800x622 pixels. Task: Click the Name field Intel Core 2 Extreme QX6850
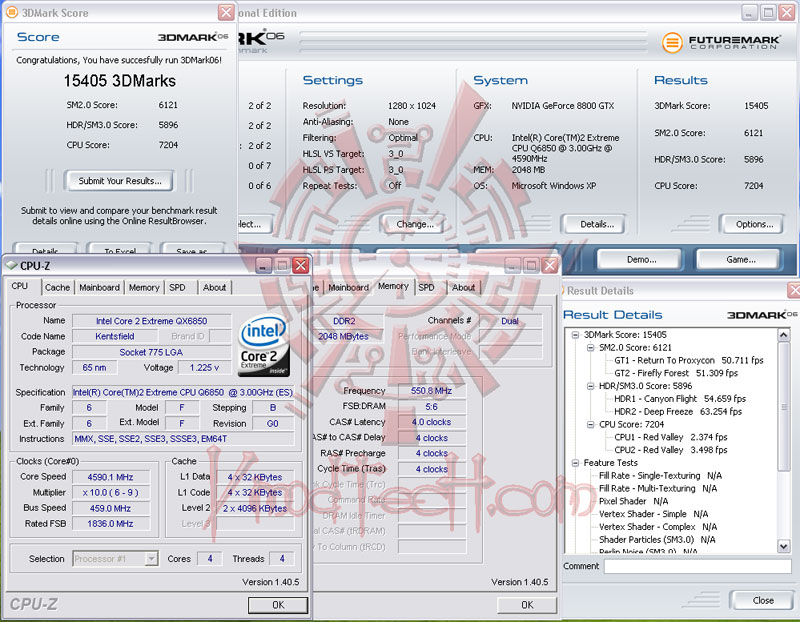pyautogui.click(x=152, y=321)
